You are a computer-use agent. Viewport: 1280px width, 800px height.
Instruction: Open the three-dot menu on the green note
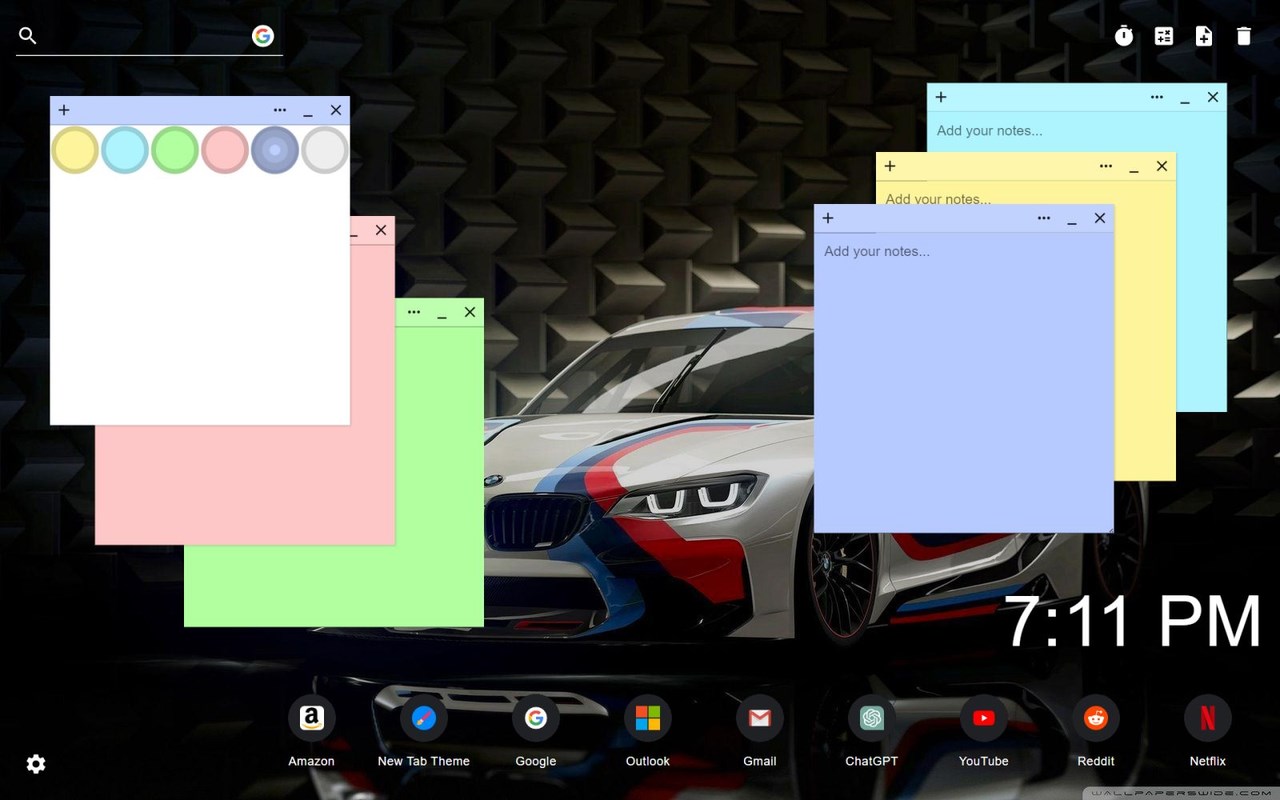point(414,312)
